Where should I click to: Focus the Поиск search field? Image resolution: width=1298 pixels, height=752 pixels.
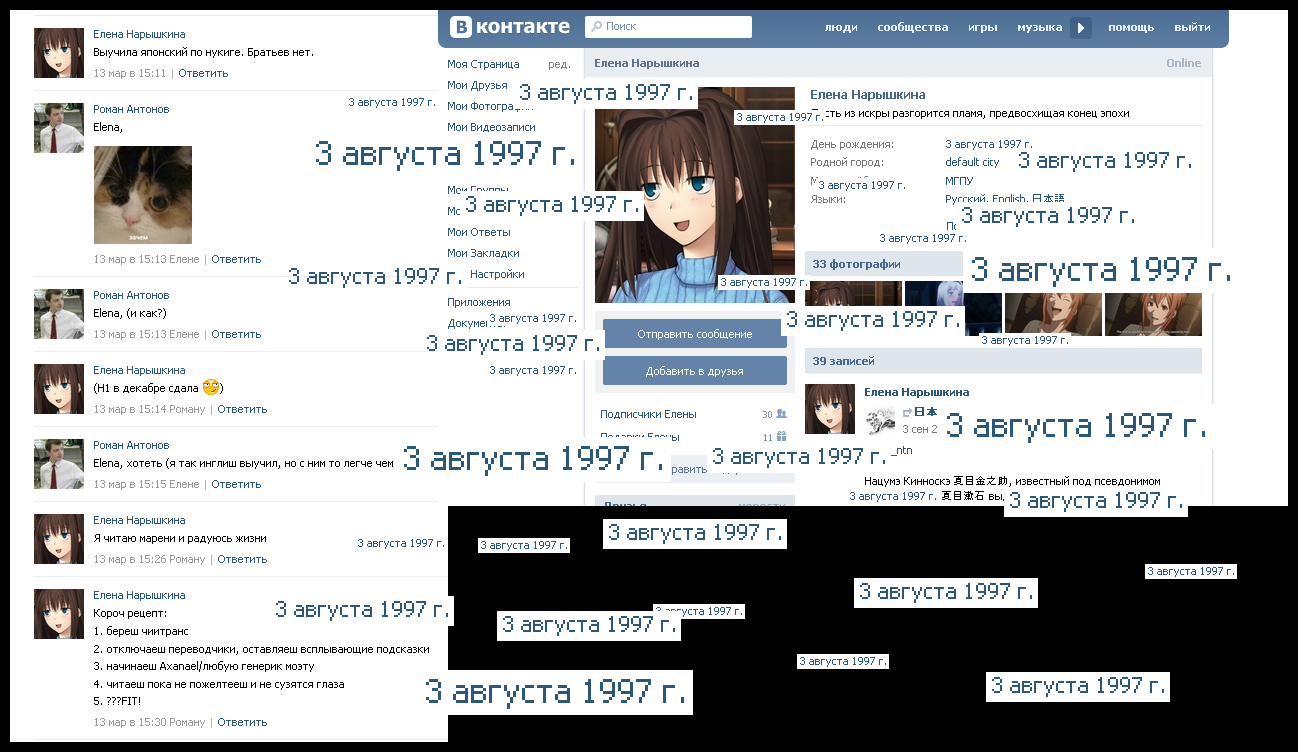(668, 27)
